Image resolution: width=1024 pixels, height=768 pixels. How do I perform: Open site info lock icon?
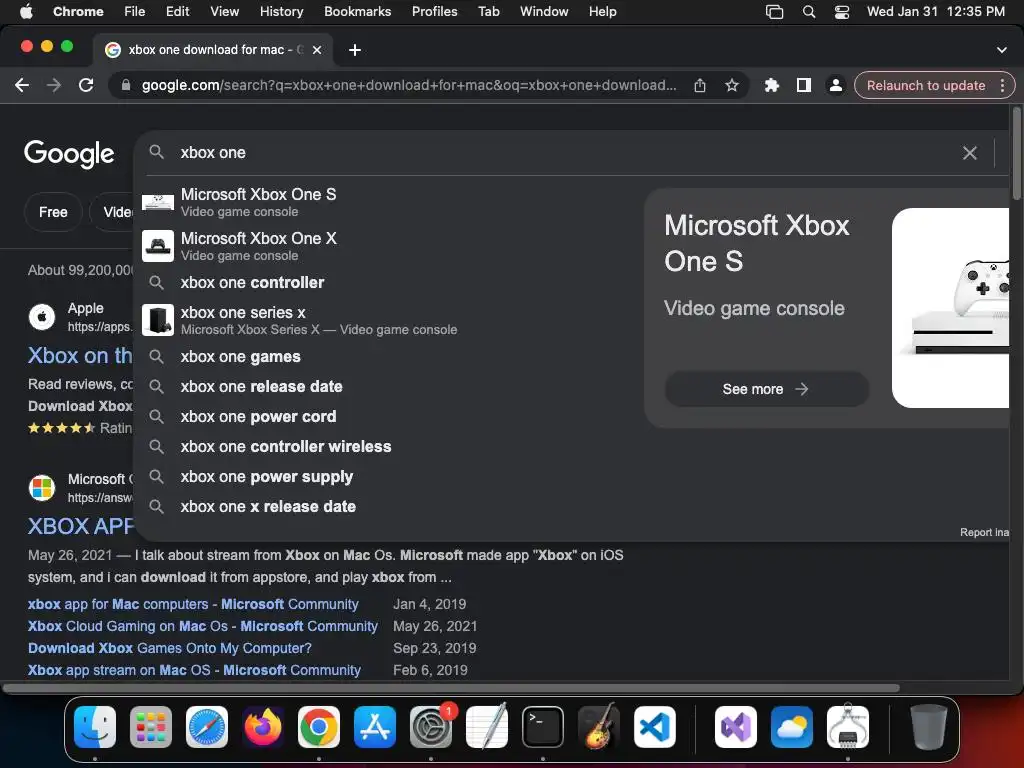[x=126, y=86]
